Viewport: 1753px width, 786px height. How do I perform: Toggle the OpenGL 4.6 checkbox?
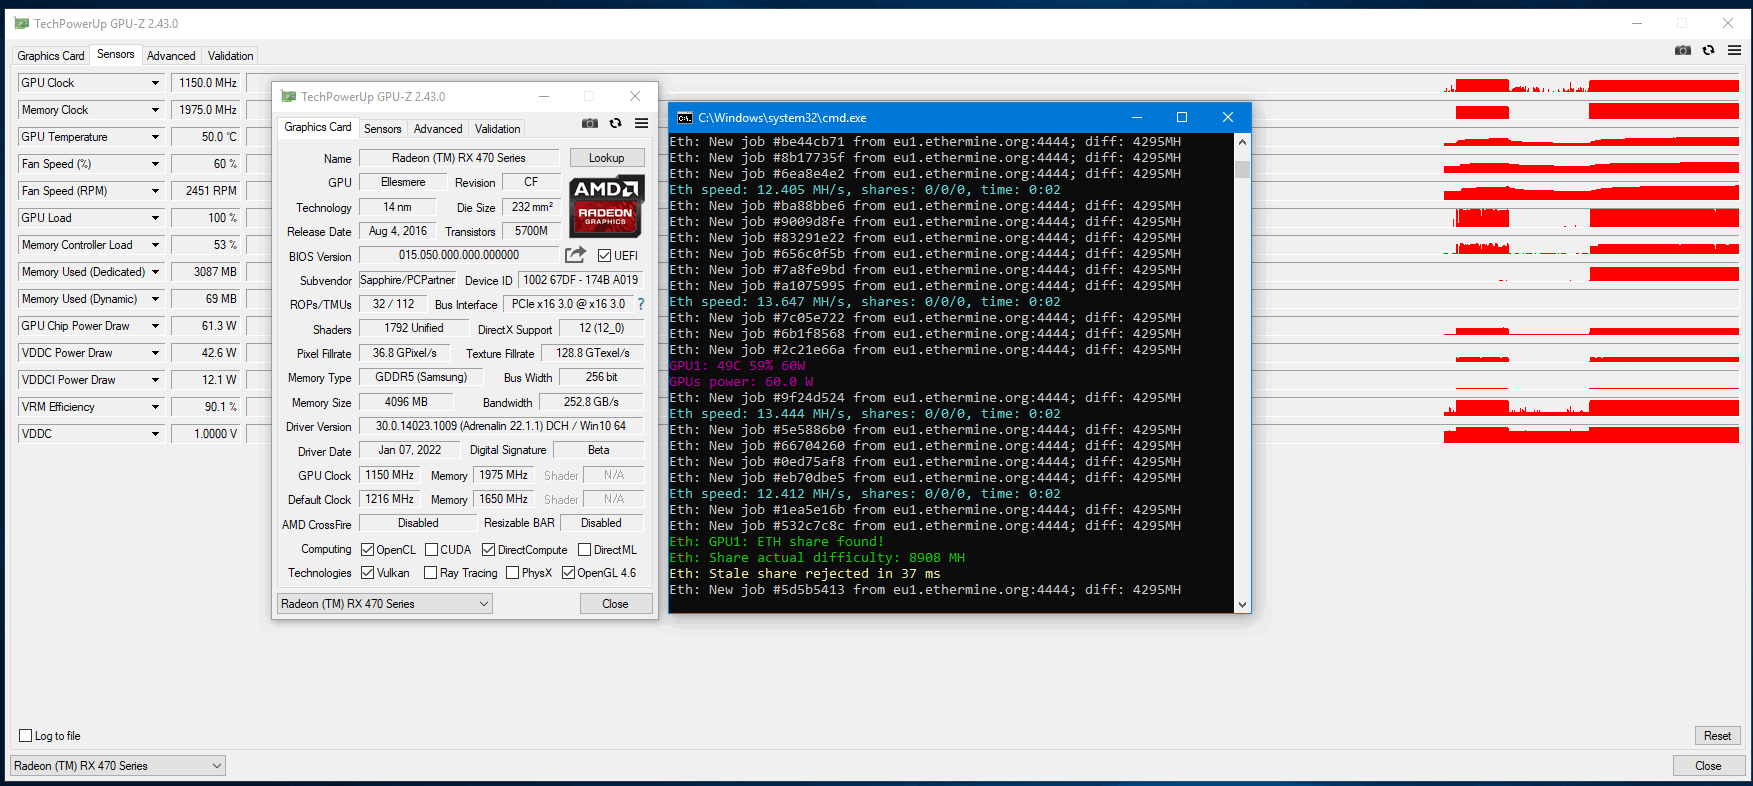click(568, 573)
